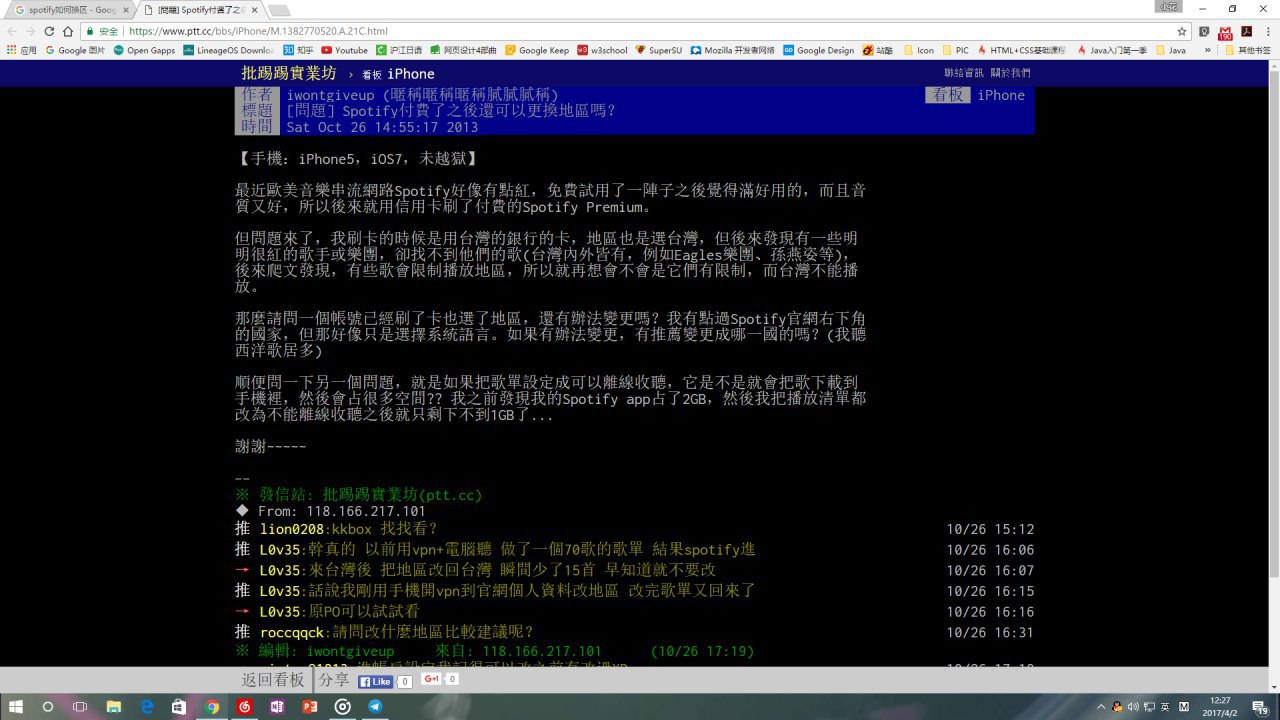Click 返回看板 to return to board

click(272, 680)
